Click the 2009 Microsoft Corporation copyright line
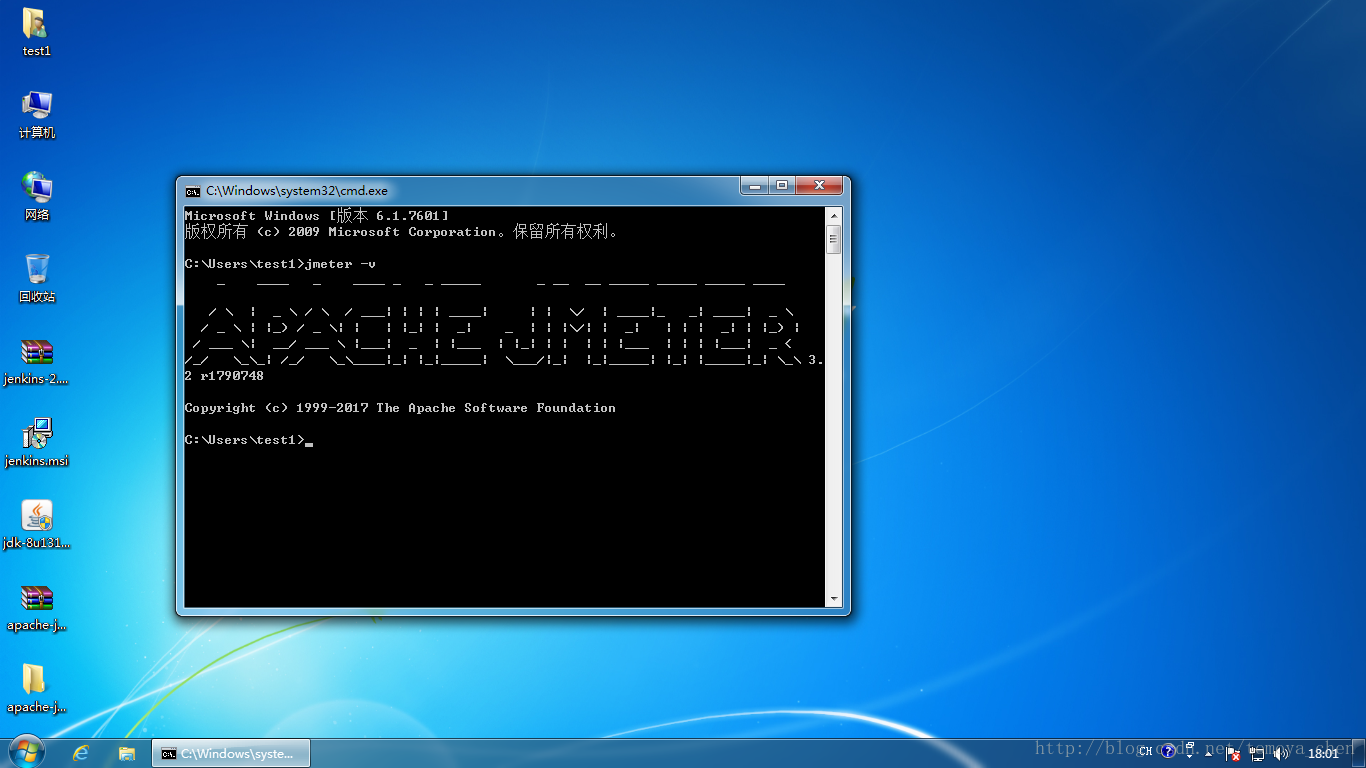1366x768 pixels. coord(402,232)
